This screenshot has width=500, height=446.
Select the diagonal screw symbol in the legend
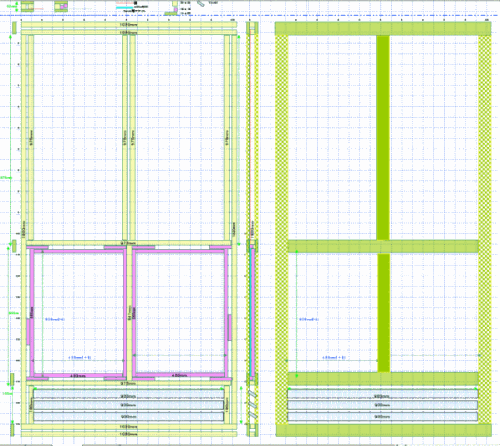(x=200, y=3)
